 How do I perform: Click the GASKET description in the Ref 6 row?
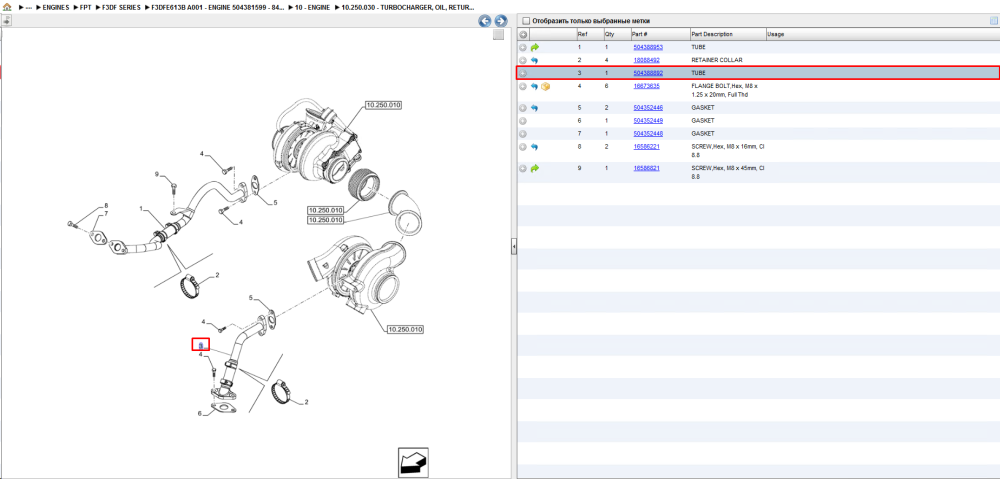(x=703, y=121)
